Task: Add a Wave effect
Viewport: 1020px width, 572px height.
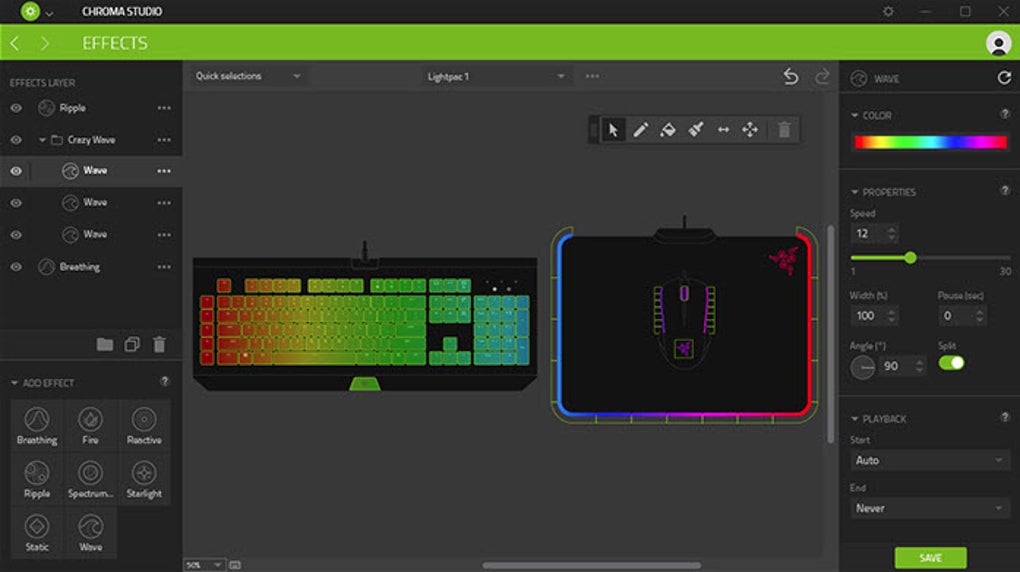Action: 90,532
